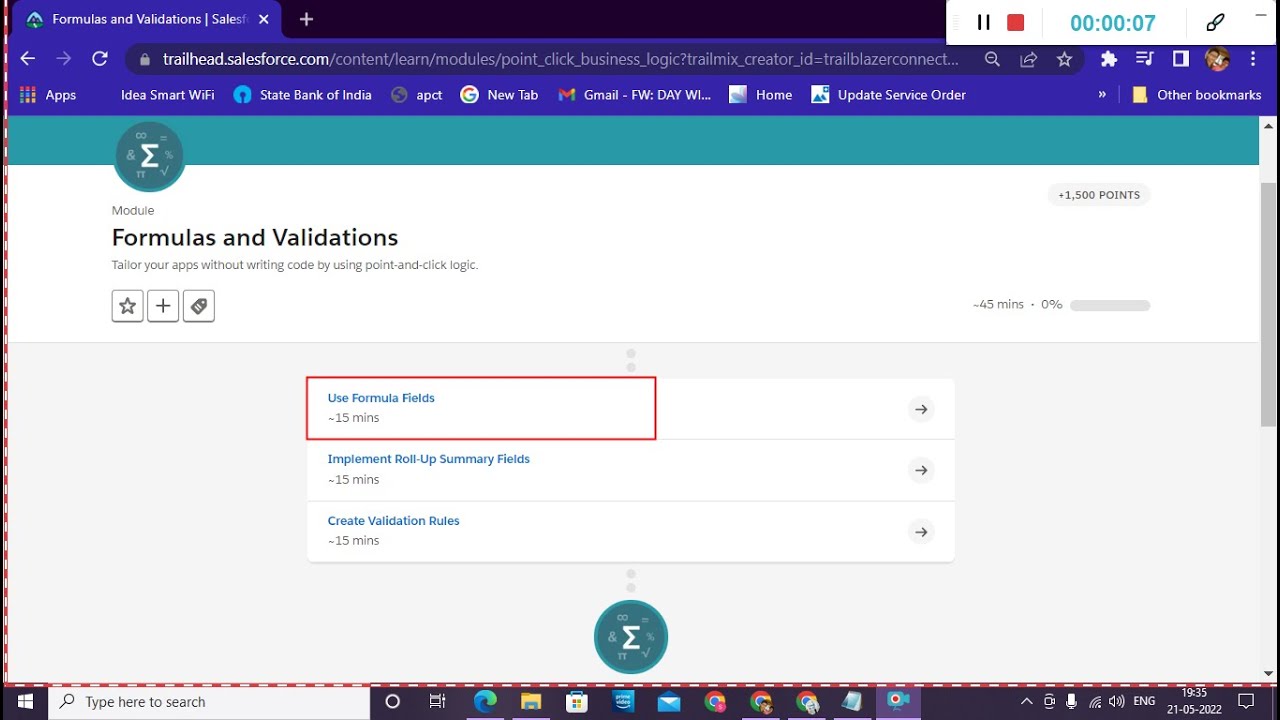Open the Apps bookmark shortcut

point(48,95)
